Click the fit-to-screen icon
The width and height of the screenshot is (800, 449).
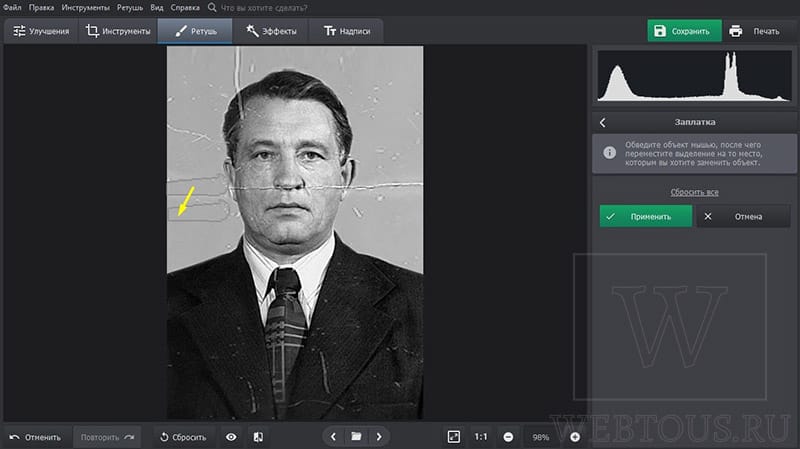pyautogui.click(x=454, y=437)
